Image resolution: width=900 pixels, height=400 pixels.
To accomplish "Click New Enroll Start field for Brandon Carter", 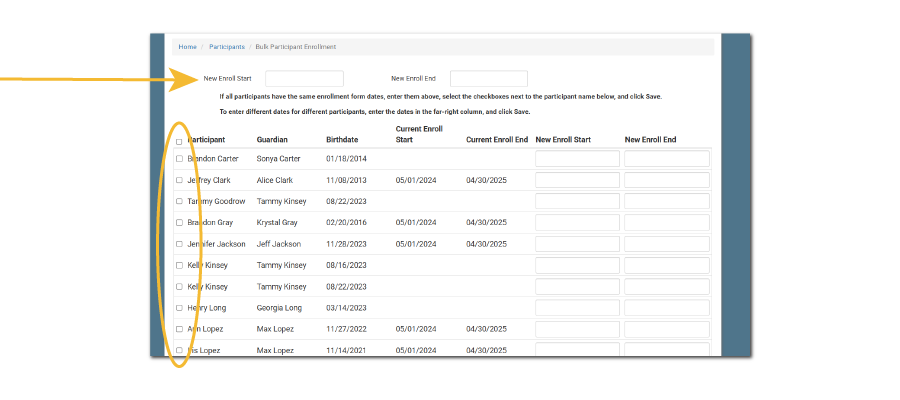I will [577, 159].
